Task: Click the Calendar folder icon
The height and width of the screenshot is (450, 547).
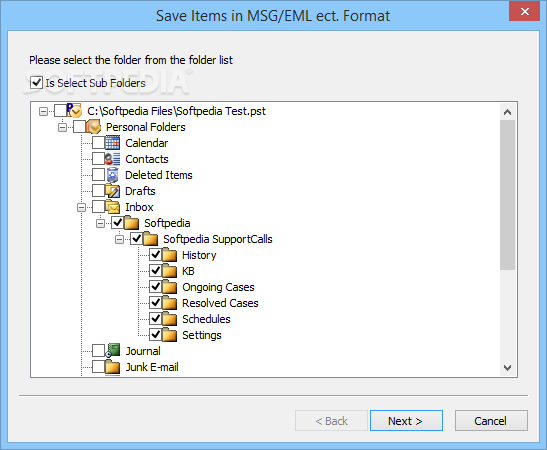Action: [x=112, y=143]
